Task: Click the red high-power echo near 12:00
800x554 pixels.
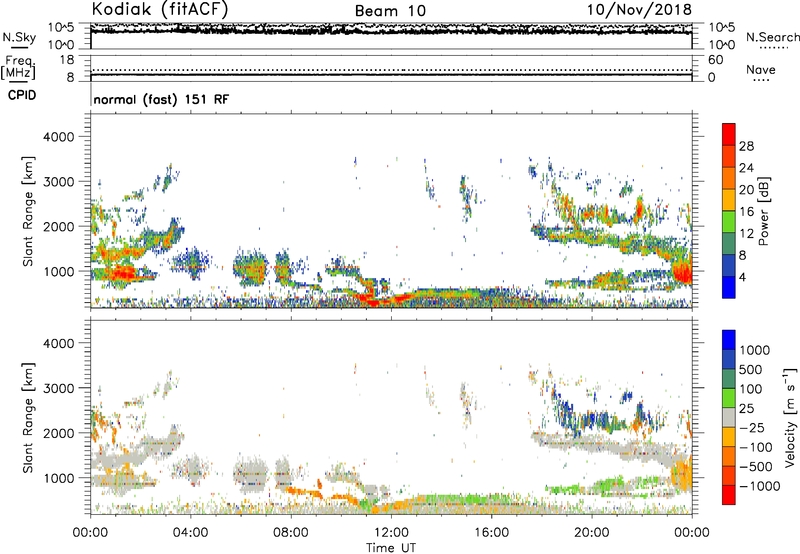Action: (x=372, y=300)
